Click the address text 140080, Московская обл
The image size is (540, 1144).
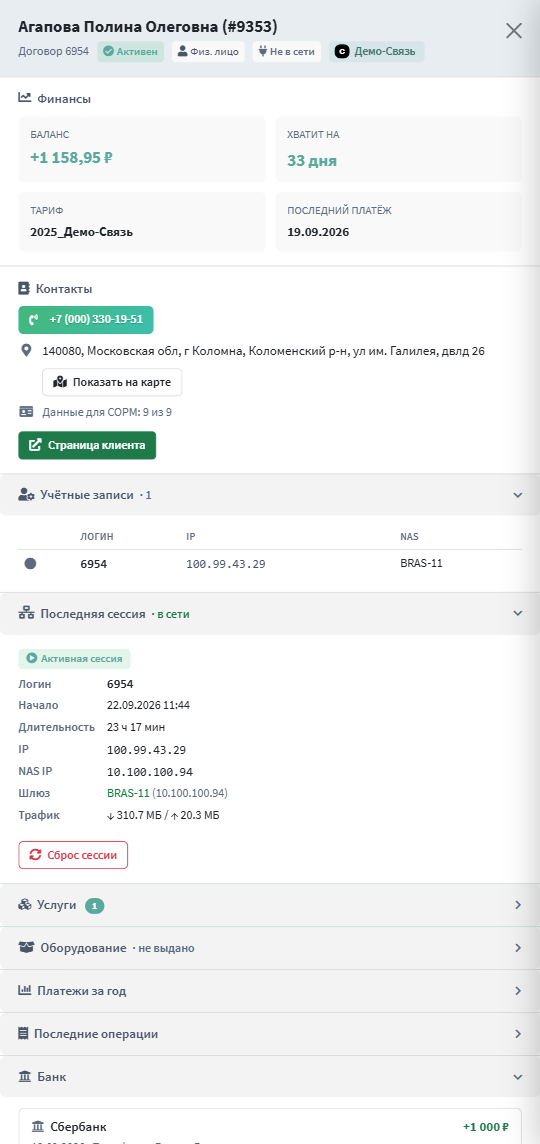(263, 351)
